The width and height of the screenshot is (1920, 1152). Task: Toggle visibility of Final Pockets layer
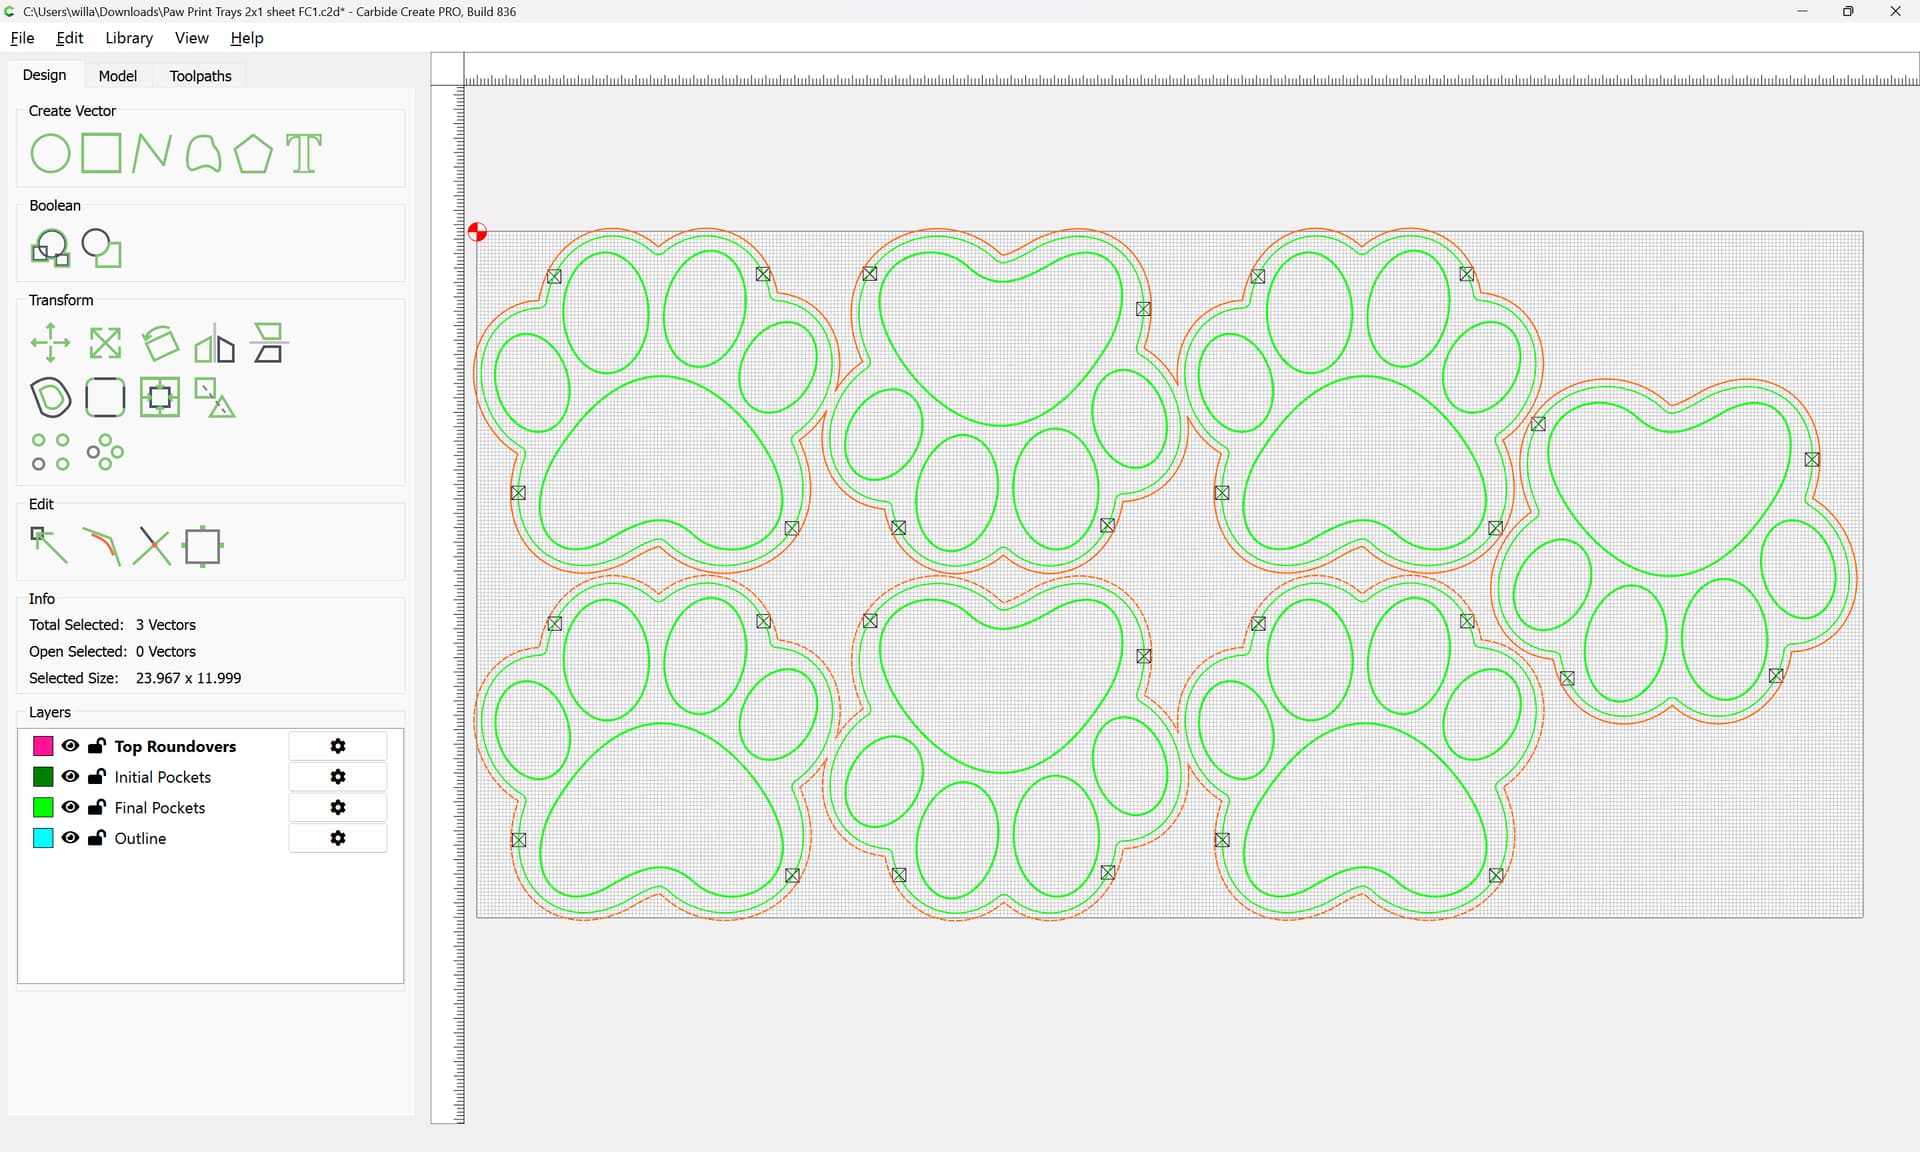[x=70, y=807]
